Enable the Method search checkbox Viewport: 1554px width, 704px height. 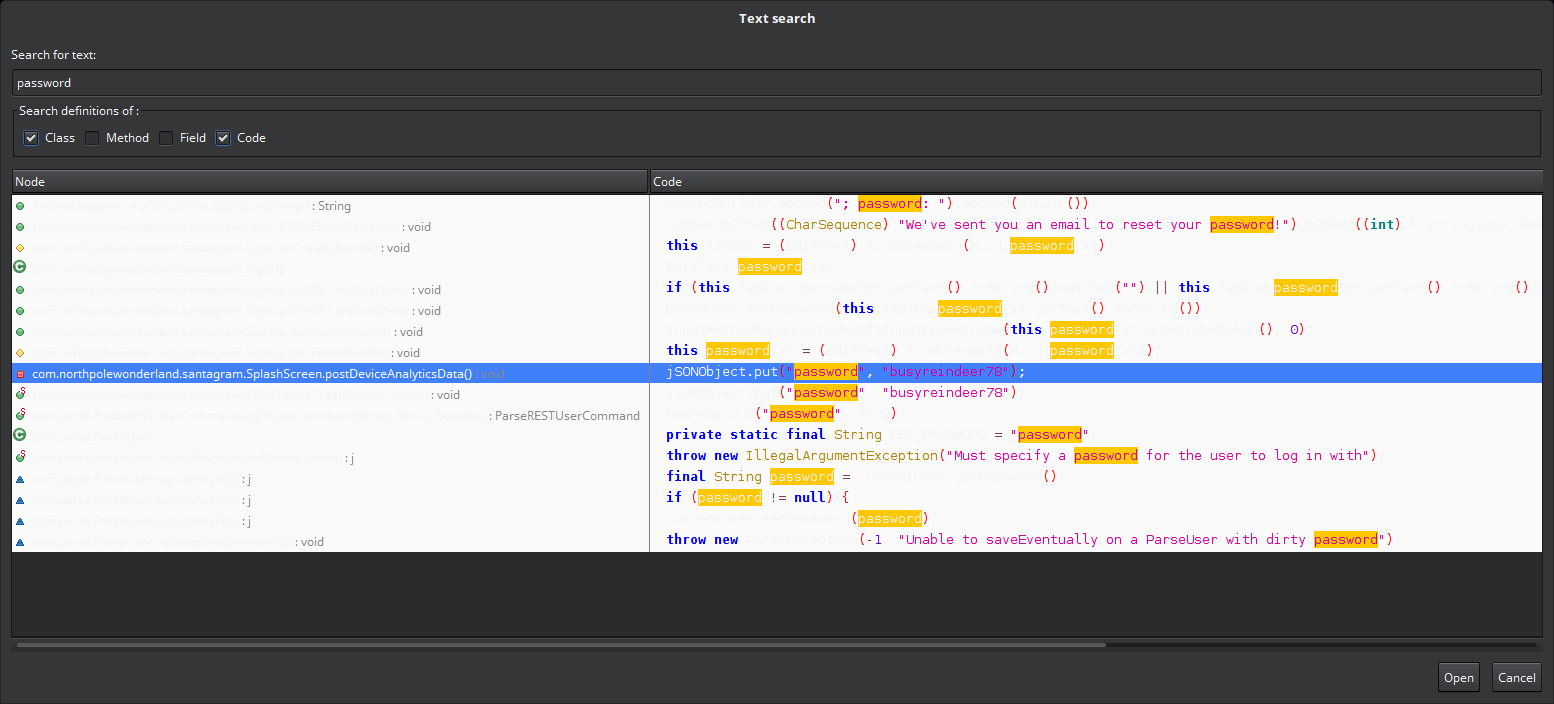(92, 138)
